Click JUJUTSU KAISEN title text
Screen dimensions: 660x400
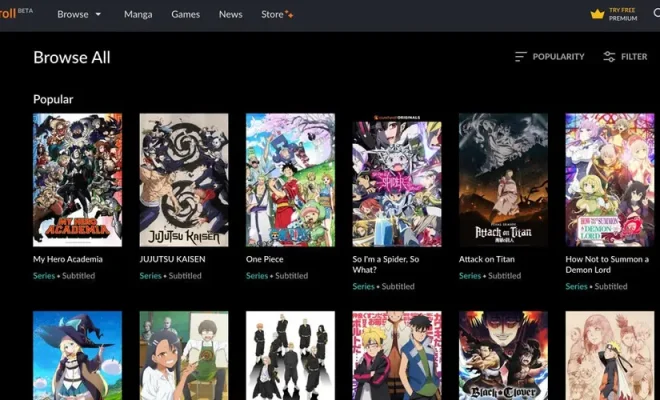click(173, 259)
